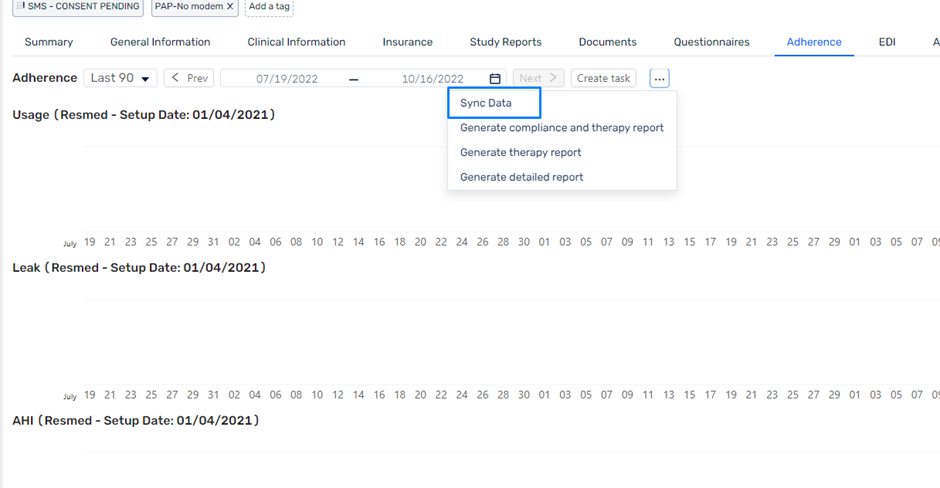Go to the Questionnaires tab
The width and height of the screenshot is (940, 488).
click(711, 42)
